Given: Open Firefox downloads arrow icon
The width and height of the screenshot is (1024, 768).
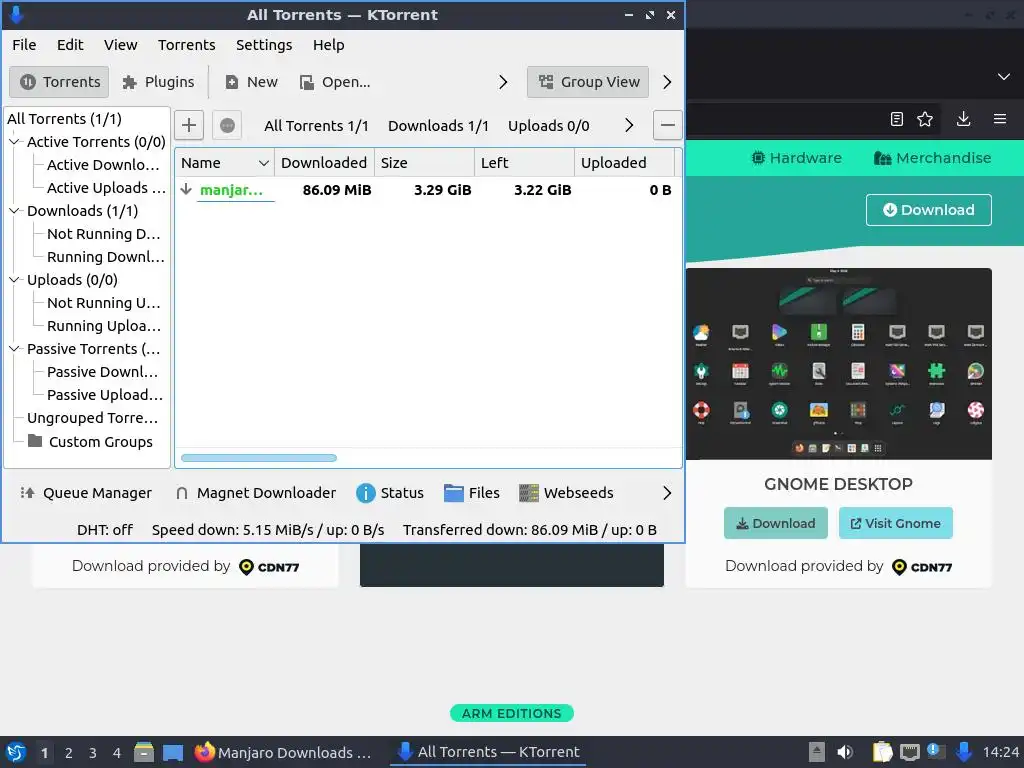Looking at the screenshot, I should [x=963, y=119].
